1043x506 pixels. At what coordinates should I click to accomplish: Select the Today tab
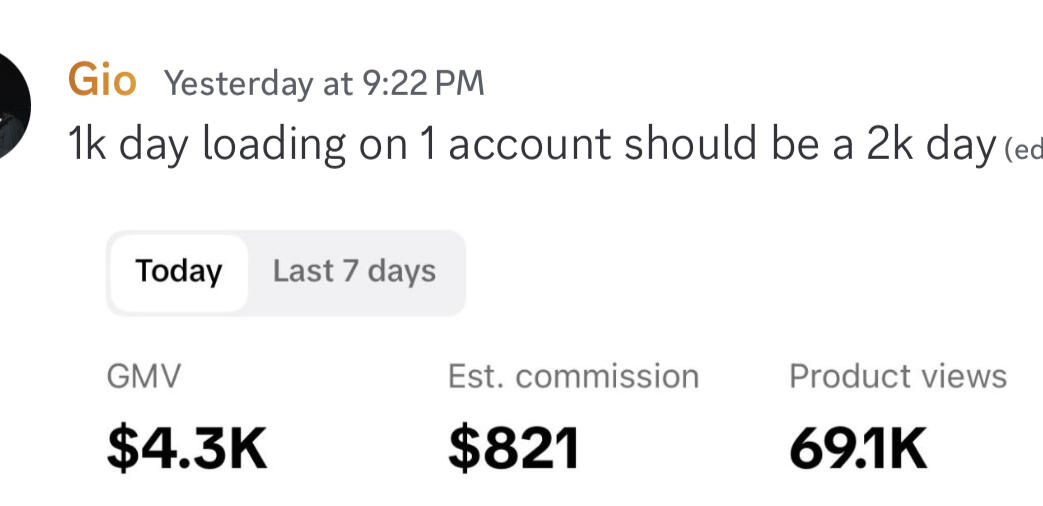[x=179, y=272]
